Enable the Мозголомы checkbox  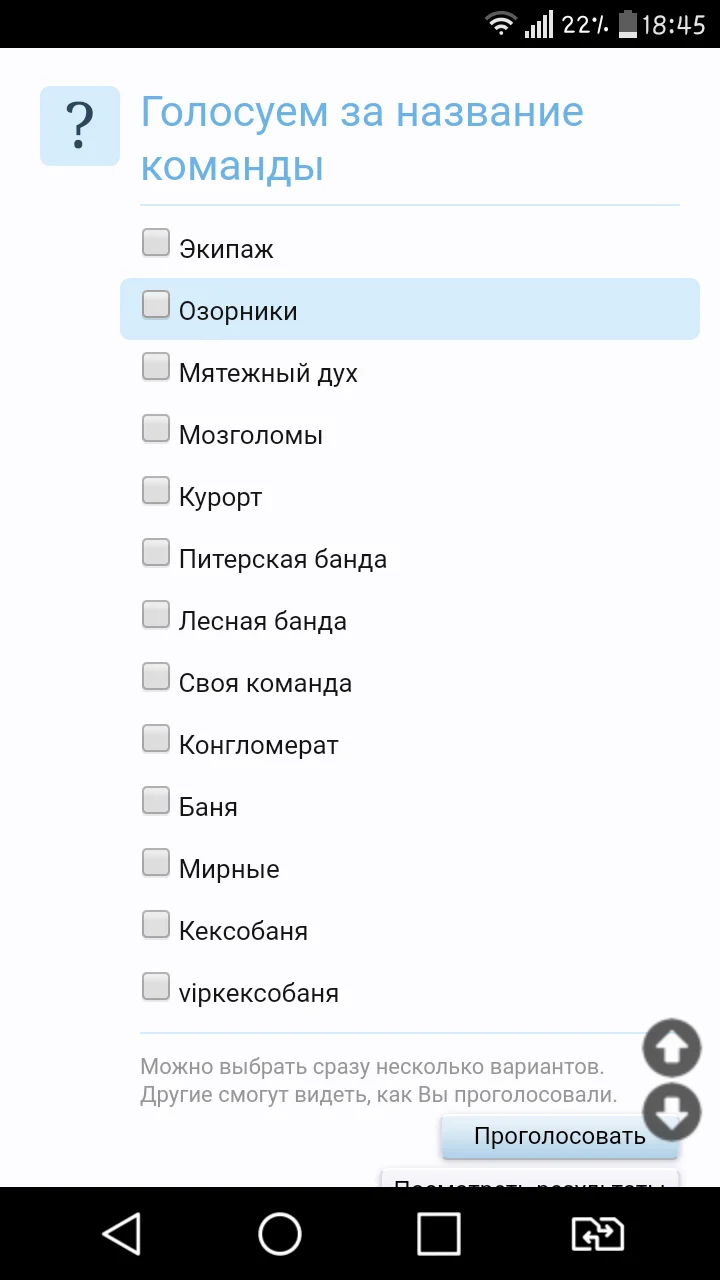click(x=156, y=428)
